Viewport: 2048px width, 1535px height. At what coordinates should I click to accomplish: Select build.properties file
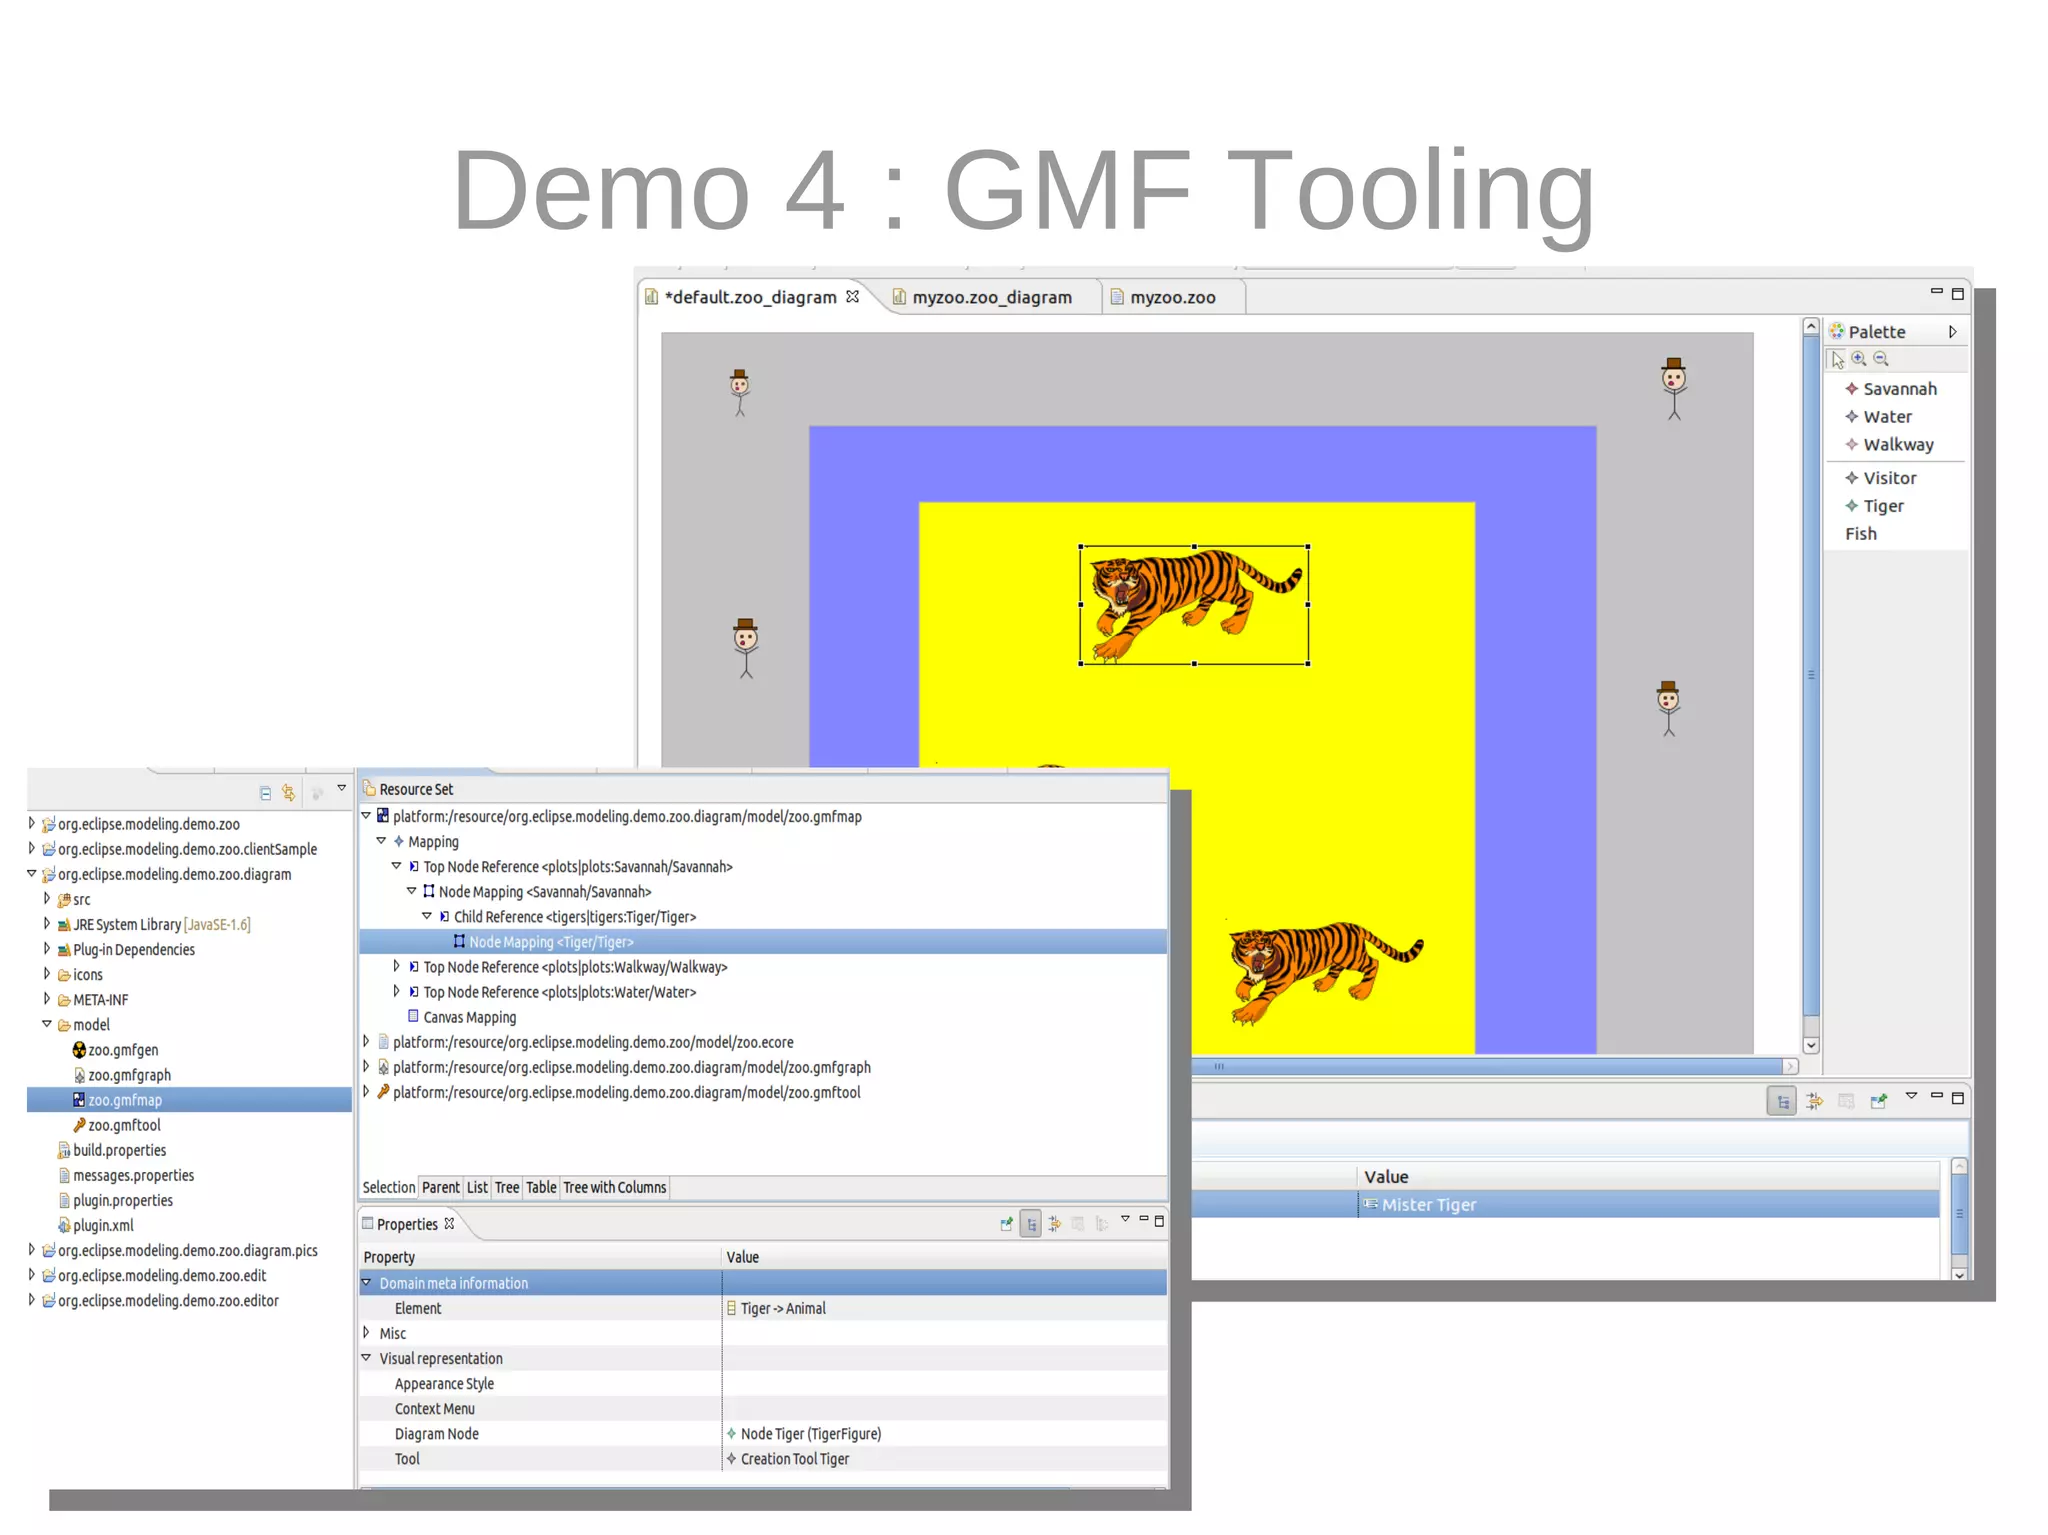tap(112, 1150)
